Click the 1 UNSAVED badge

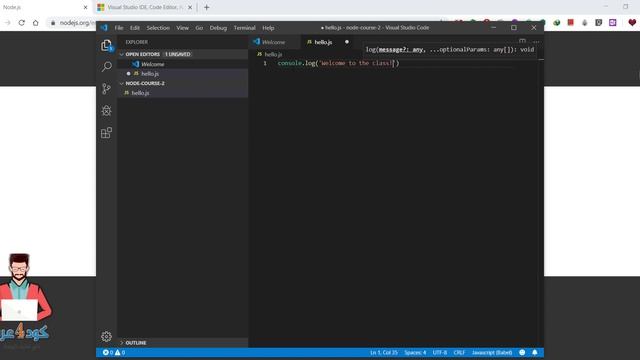point(178,54)
